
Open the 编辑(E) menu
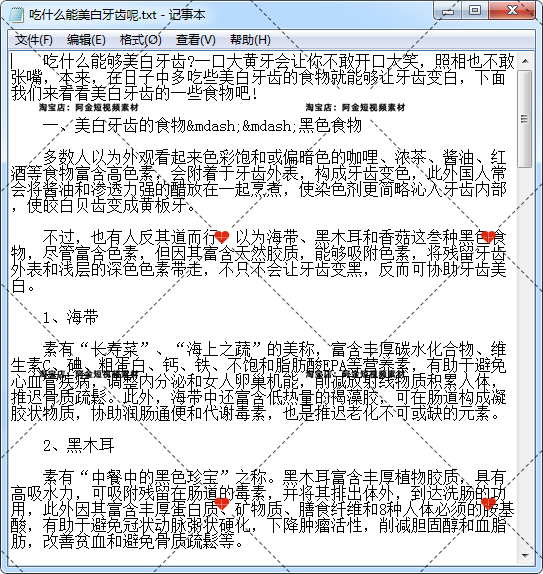point(86,40)
